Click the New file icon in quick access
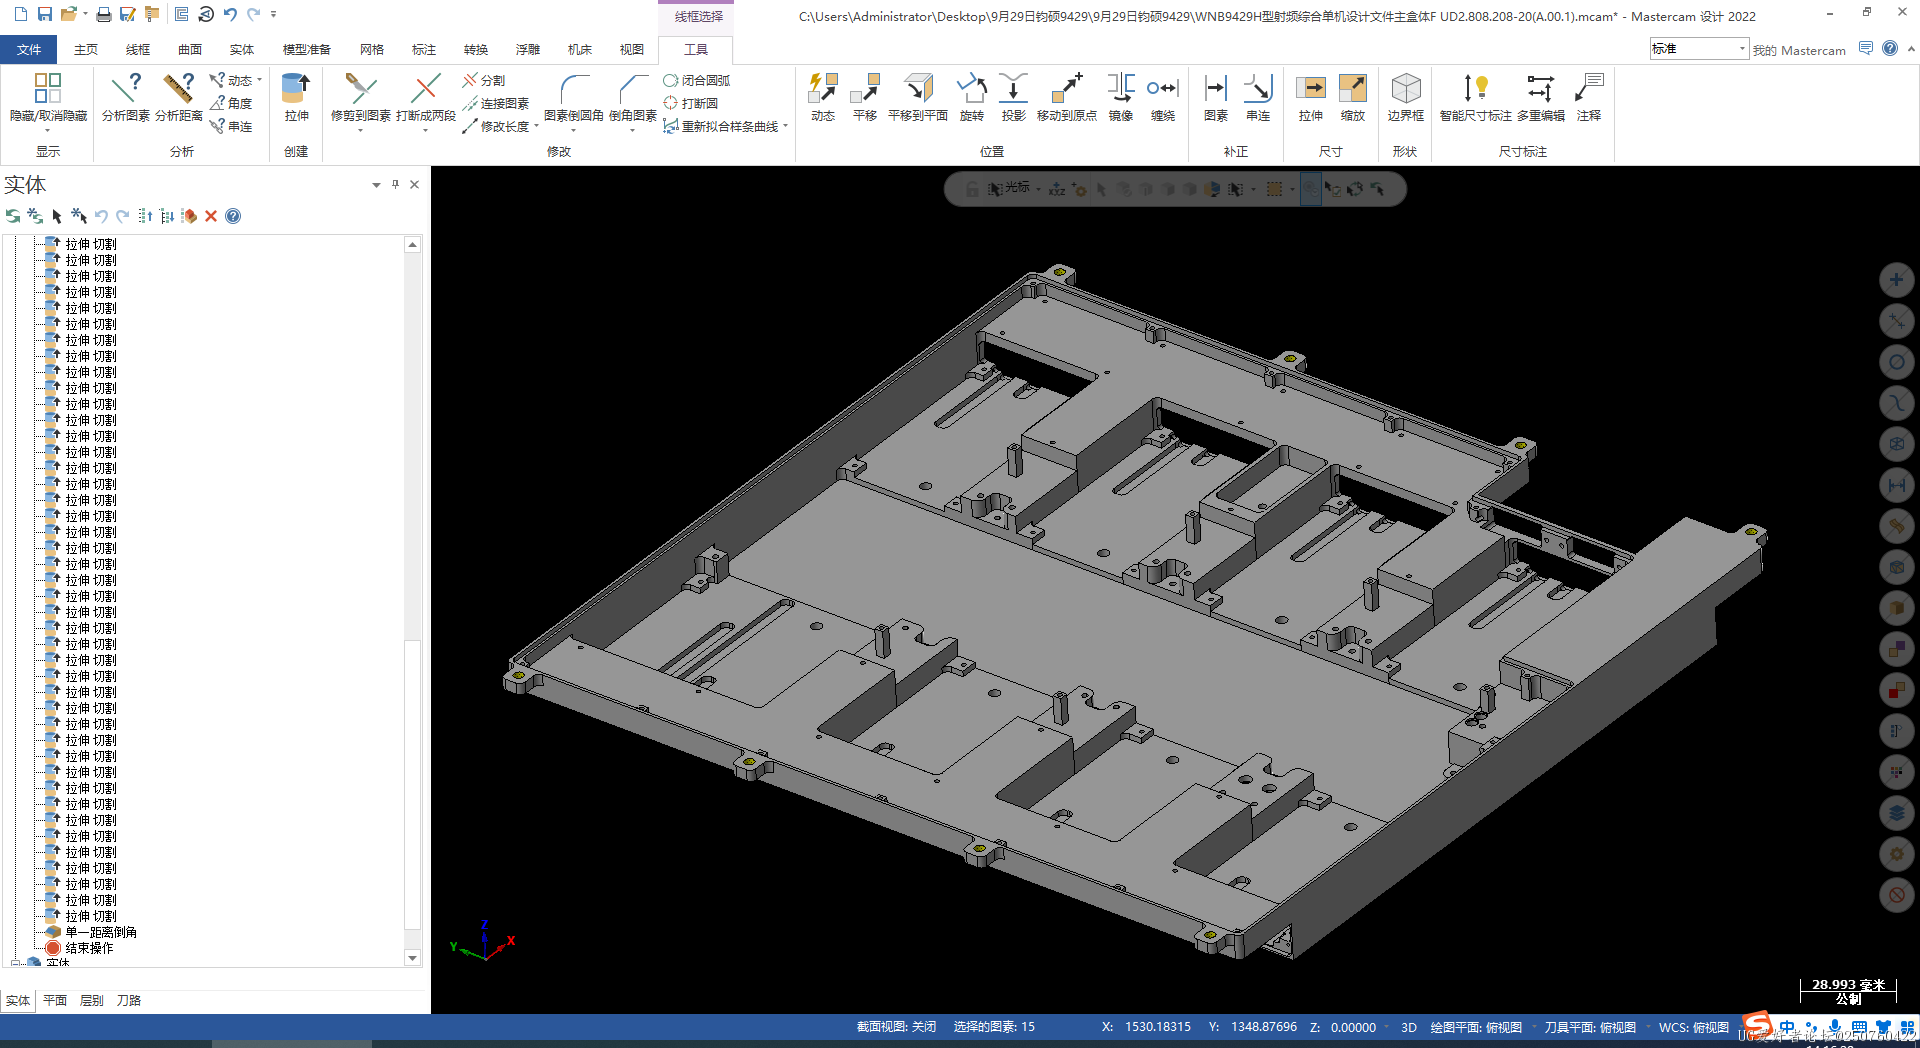 click(20, 14)
